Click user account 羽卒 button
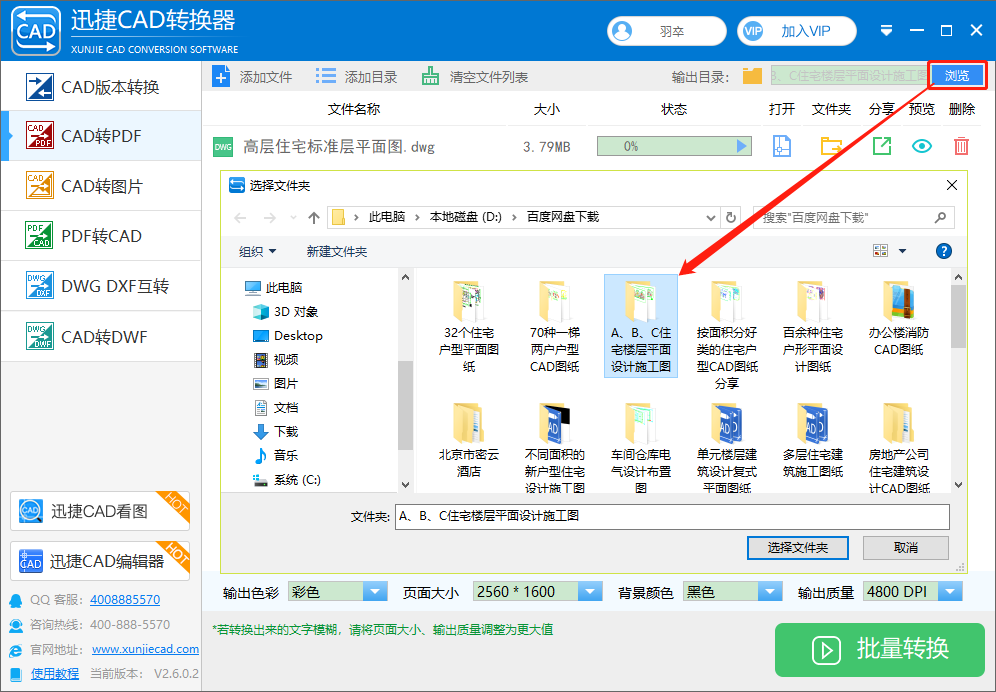 point(666,31)
